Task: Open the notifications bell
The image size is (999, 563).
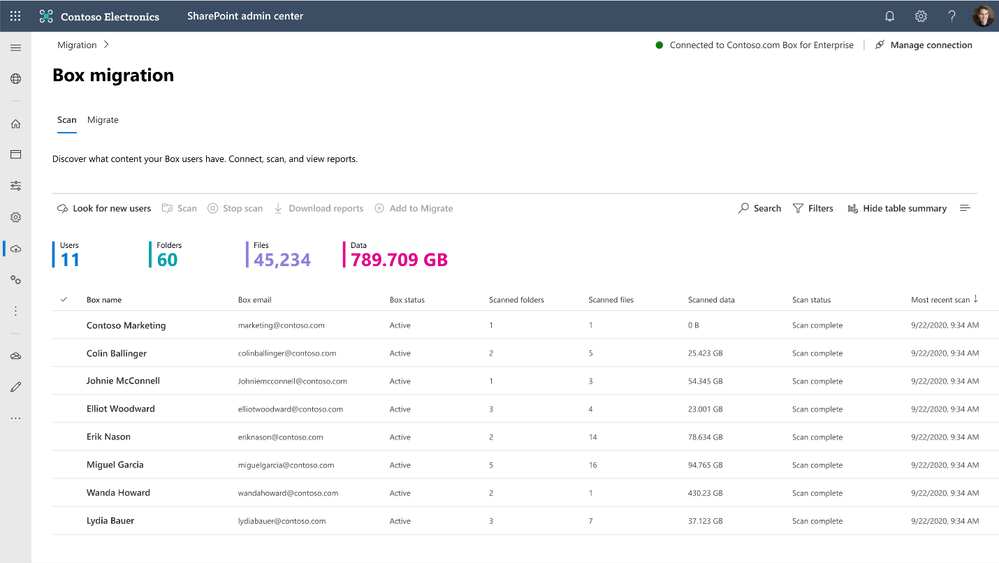Action: [889, 17]
